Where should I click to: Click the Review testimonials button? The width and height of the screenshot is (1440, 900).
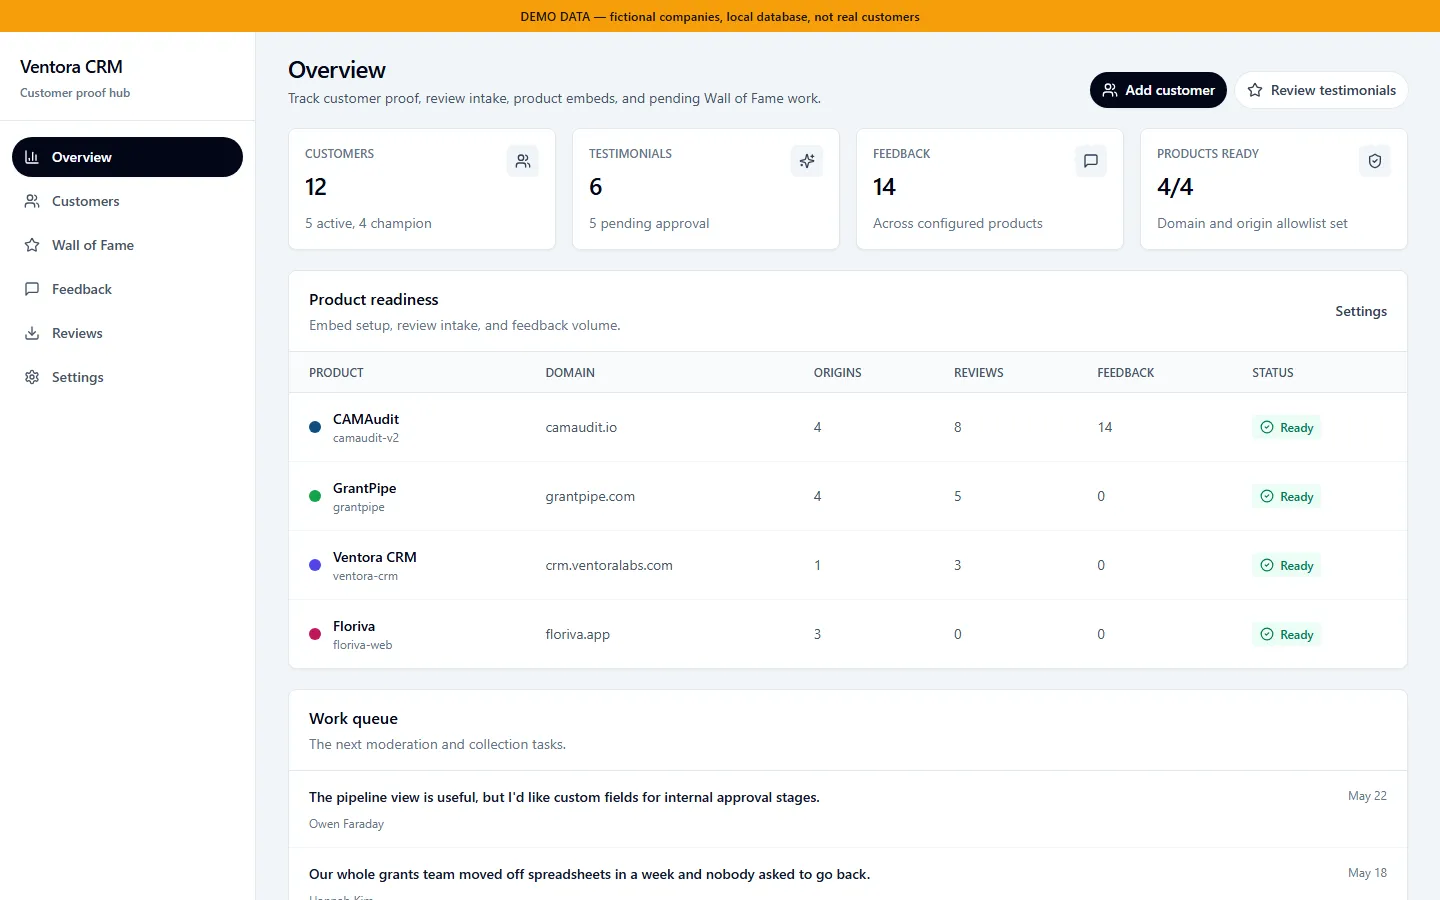pos(1321,90)
